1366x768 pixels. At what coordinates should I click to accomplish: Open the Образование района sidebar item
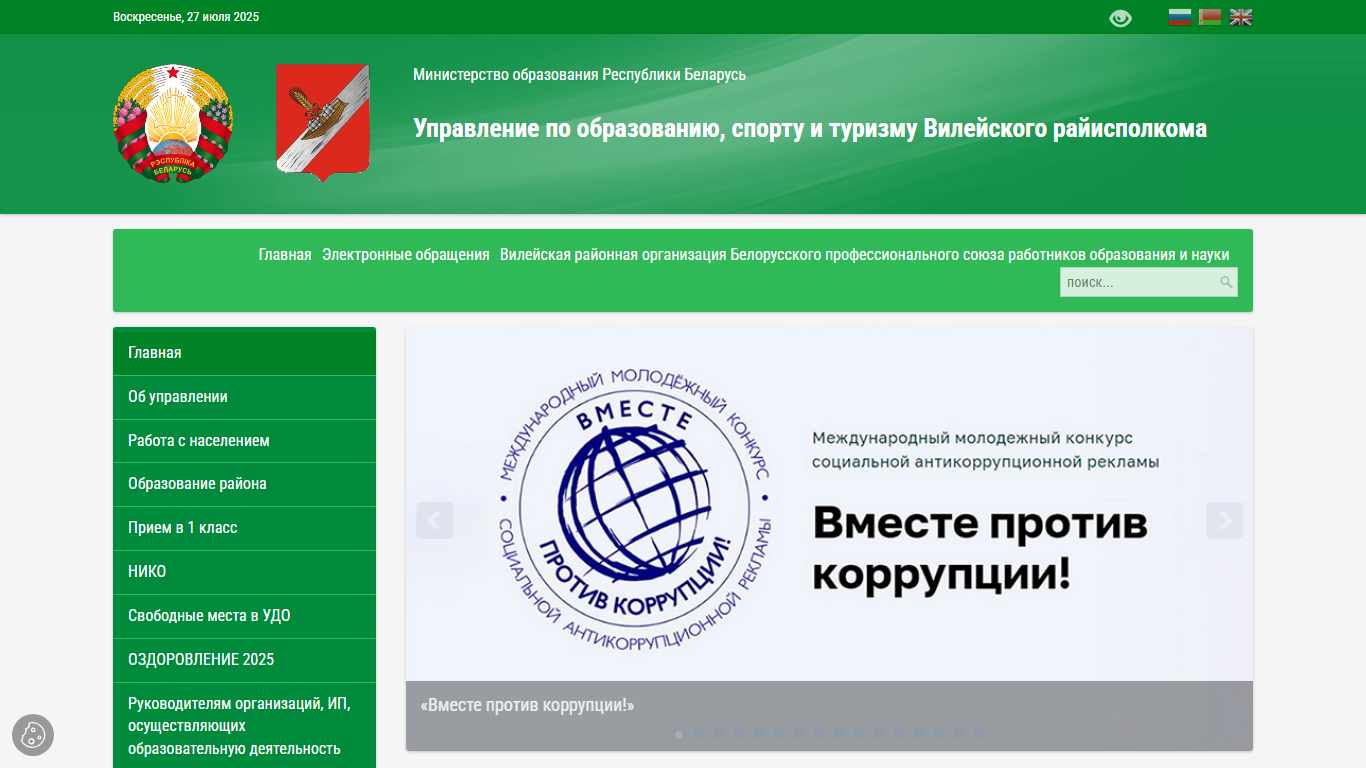244,484
